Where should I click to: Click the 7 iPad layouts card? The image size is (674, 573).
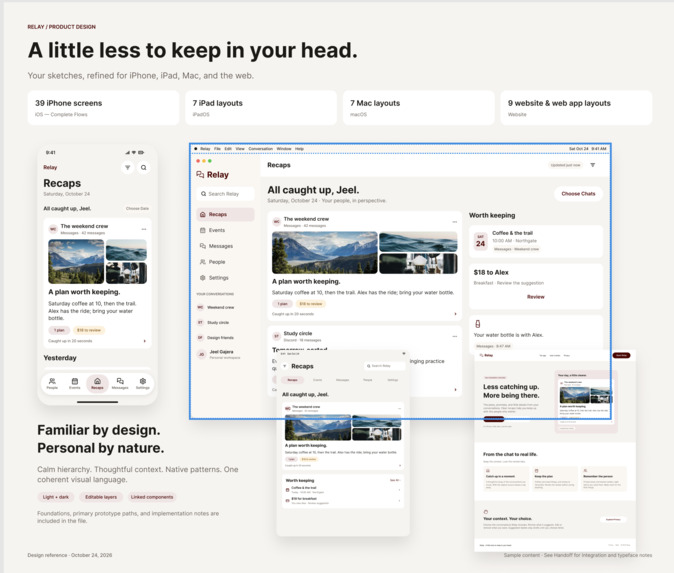pos(261,108)
